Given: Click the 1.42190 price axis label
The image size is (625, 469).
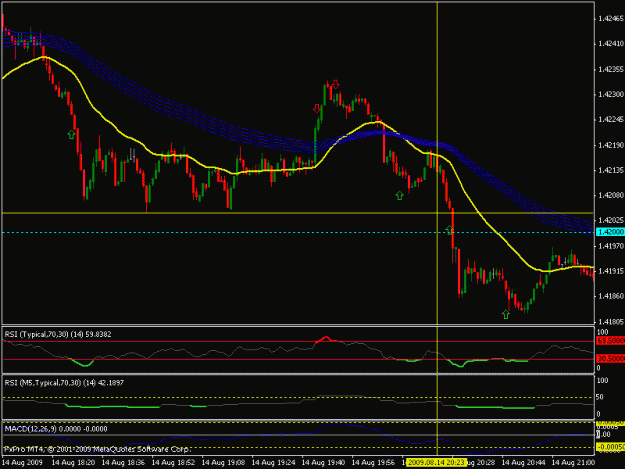Looking at the screenshot, I should [x=611, y=145].
